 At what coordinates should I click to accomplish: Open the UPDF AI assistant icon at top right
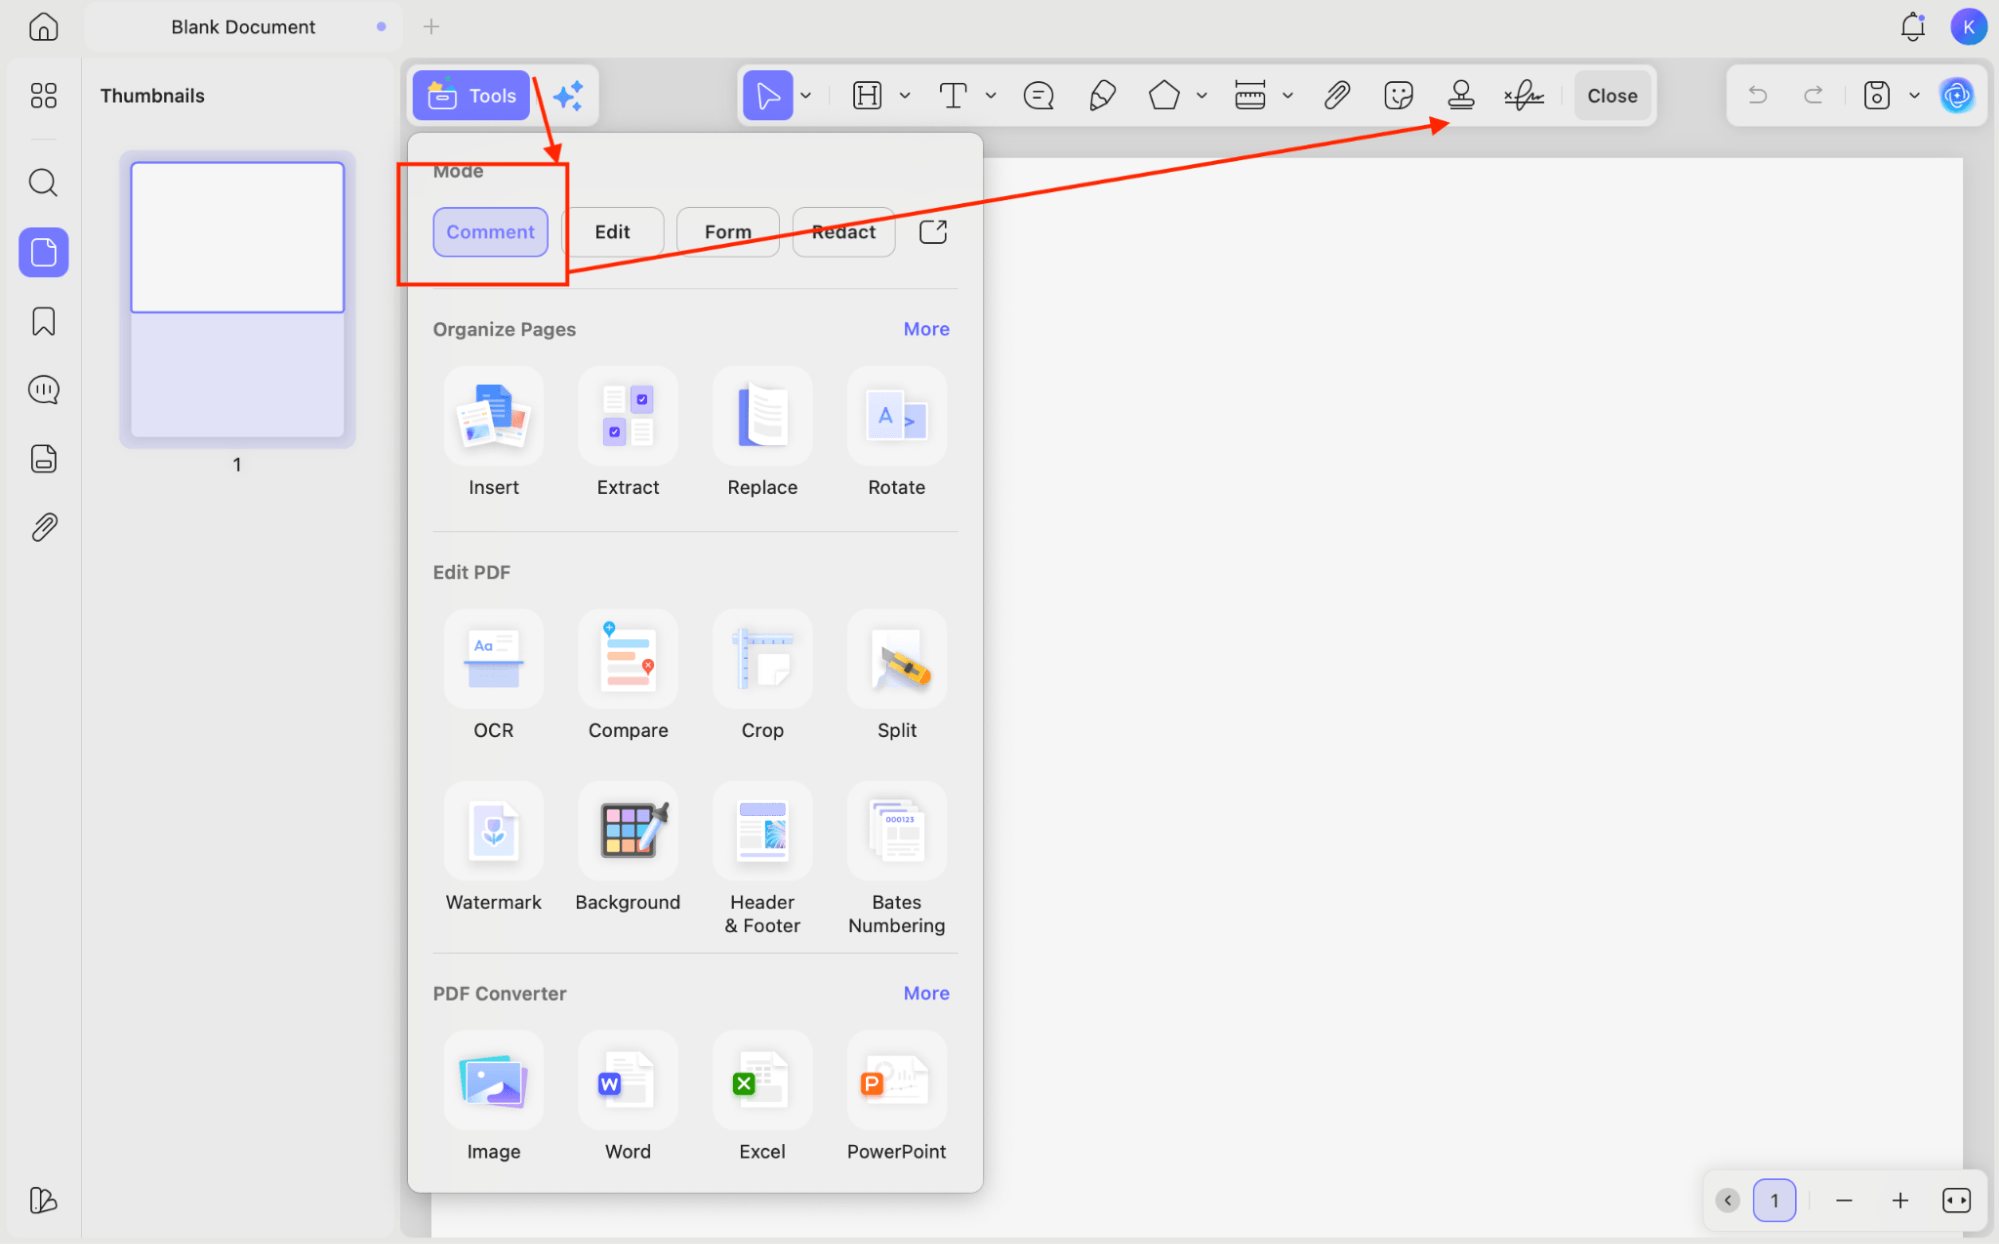click(1957, 96)
